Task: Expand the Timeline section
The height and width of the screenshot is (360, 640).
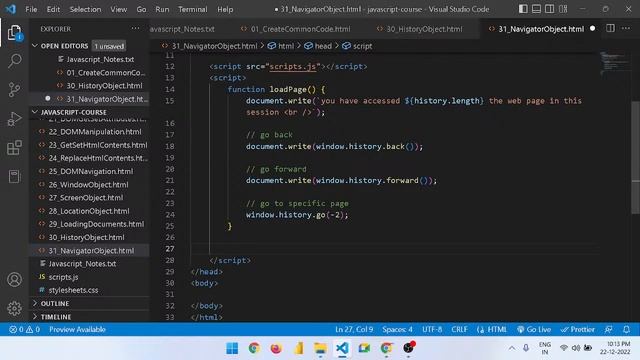Action: point(56,316)
